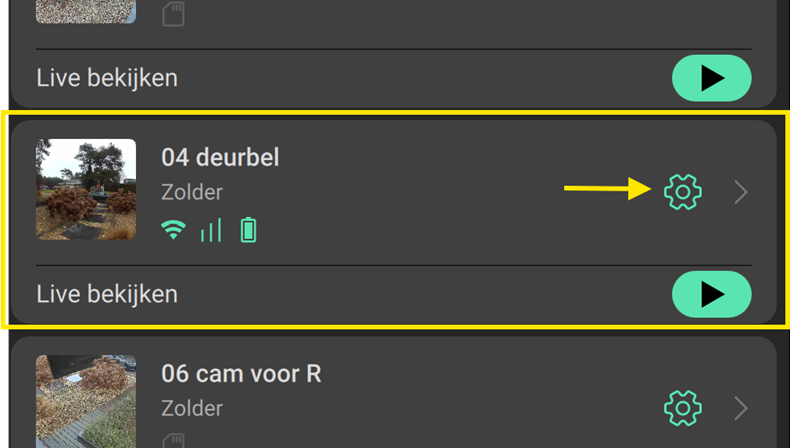Expand 04 deurbel with the right chevron
790x448 pixels.
pos(741,192)
